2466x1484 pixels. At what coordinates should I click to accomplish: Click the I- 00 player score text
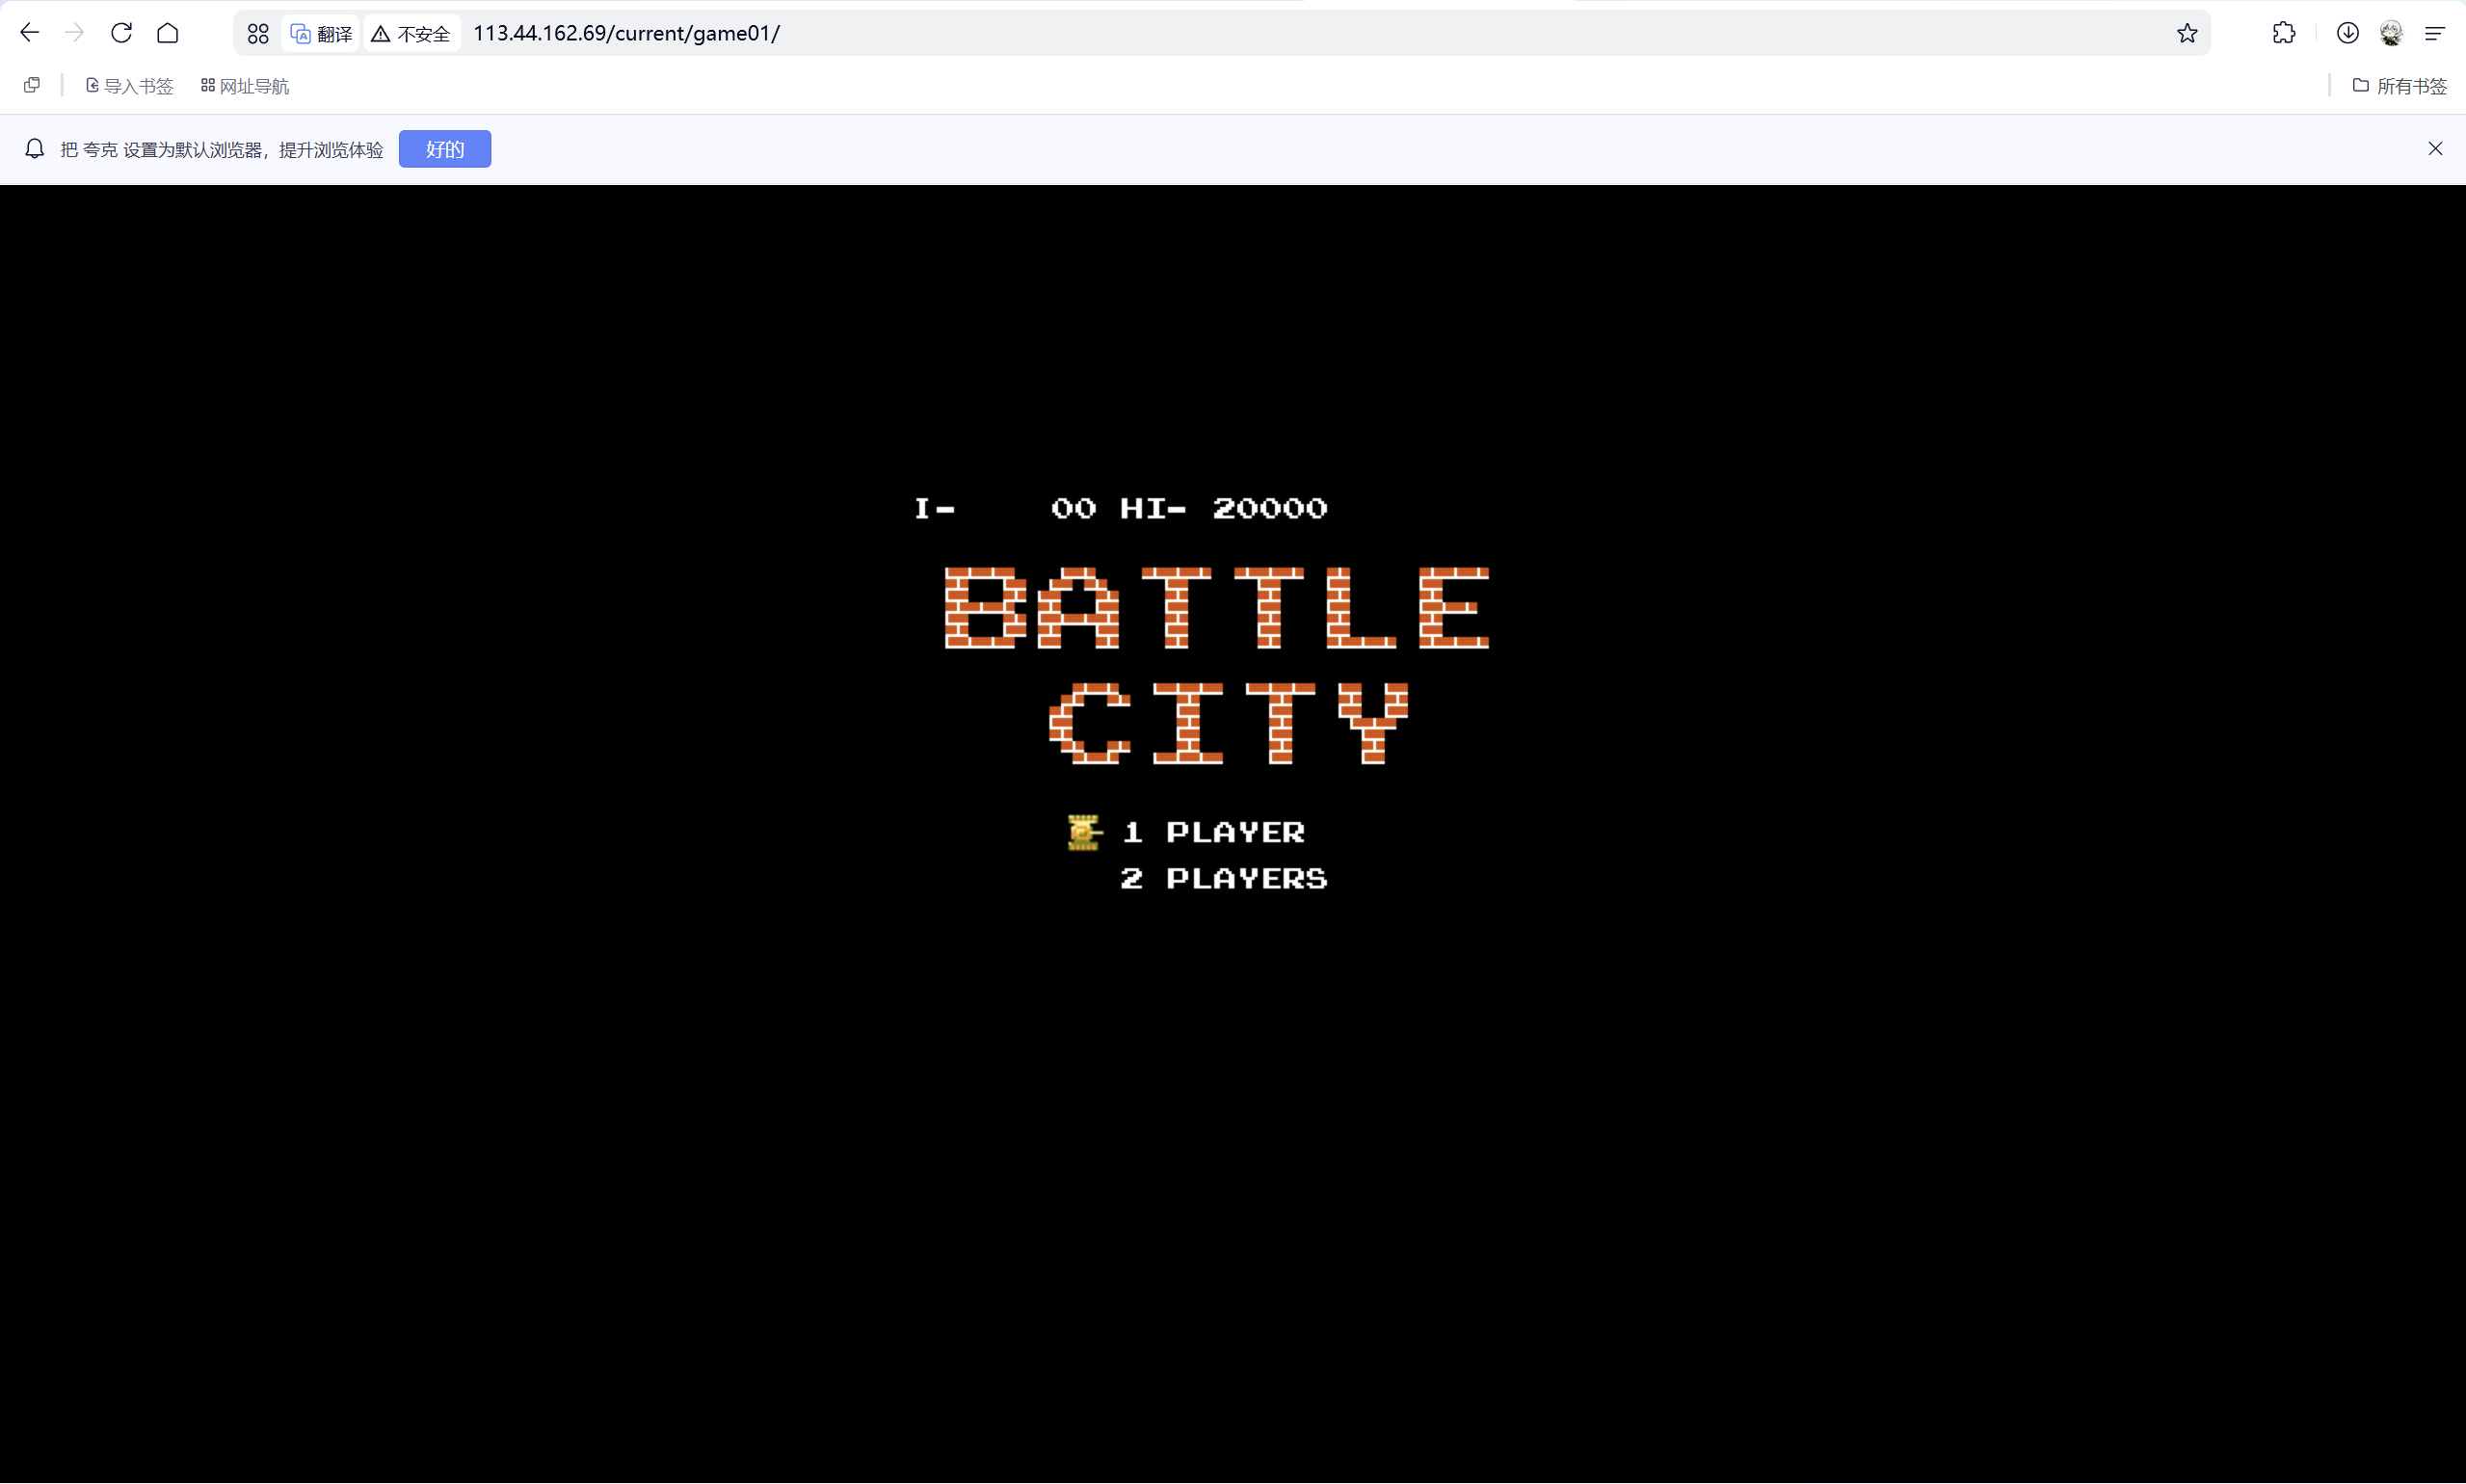point(1005,508)
